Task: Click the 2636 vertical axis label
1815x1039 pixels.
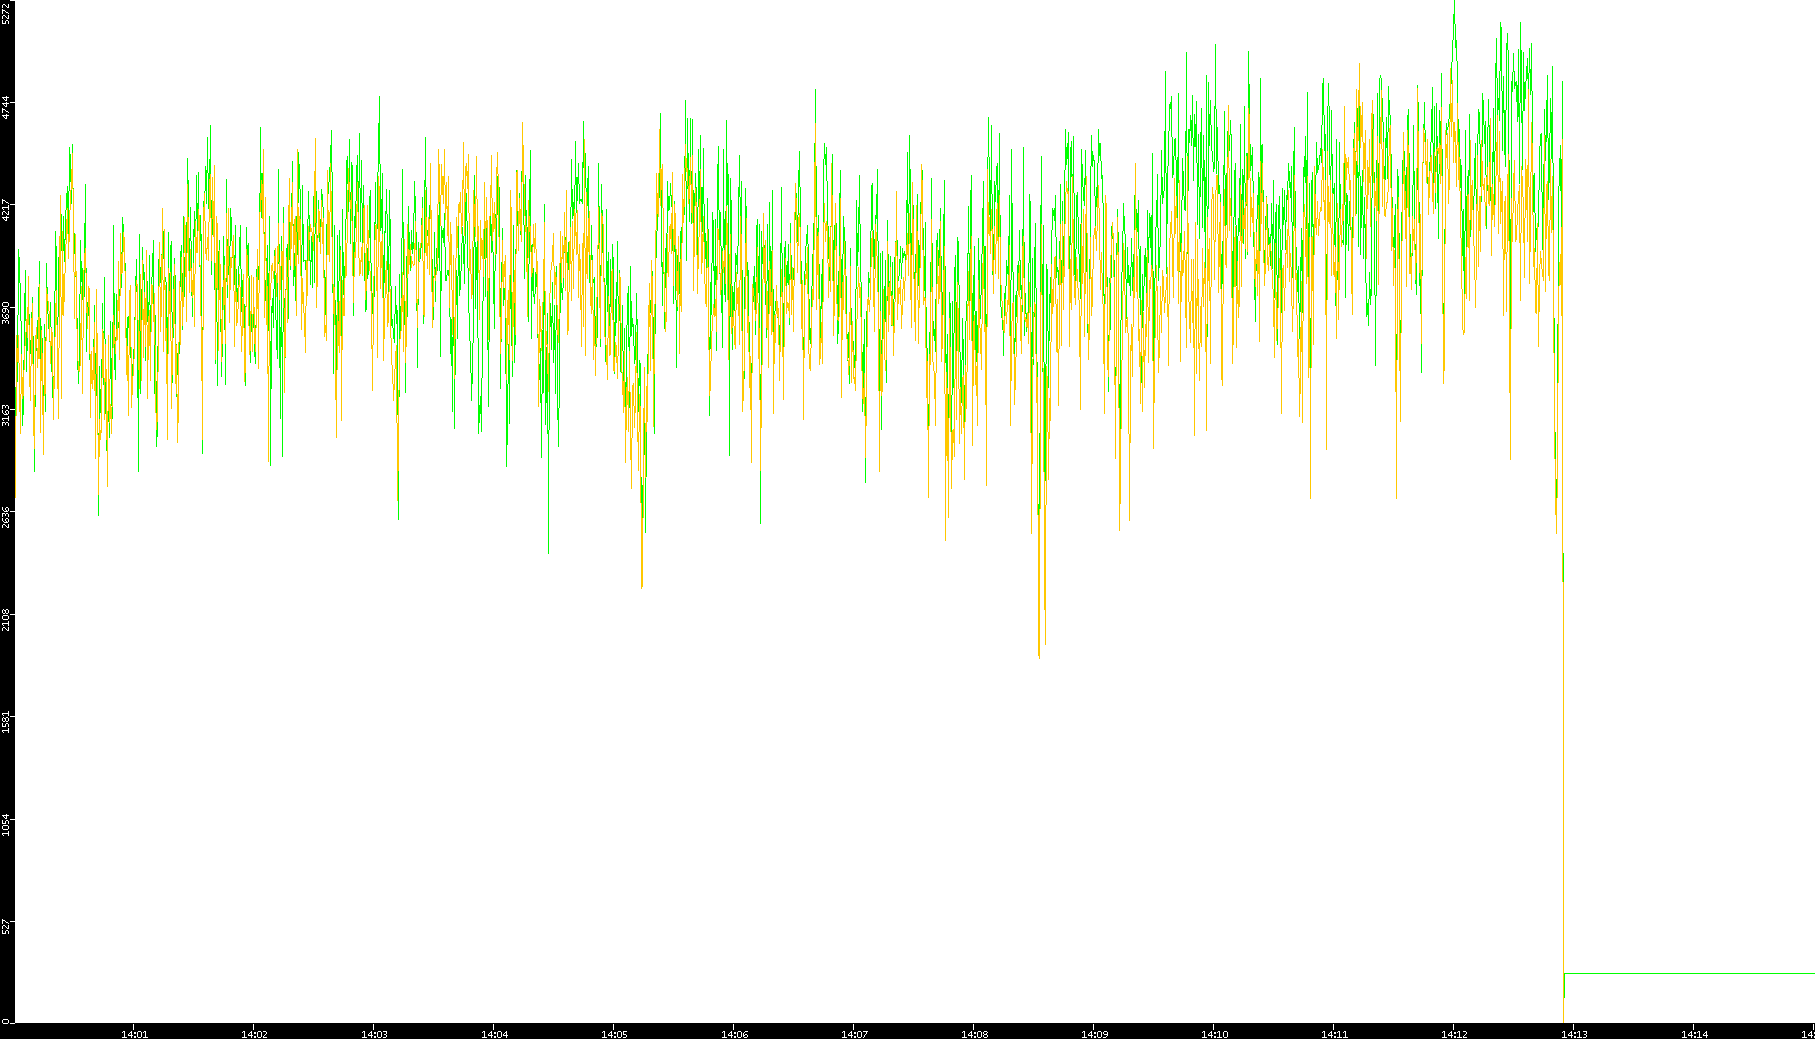Action: (x=6, y=517)
